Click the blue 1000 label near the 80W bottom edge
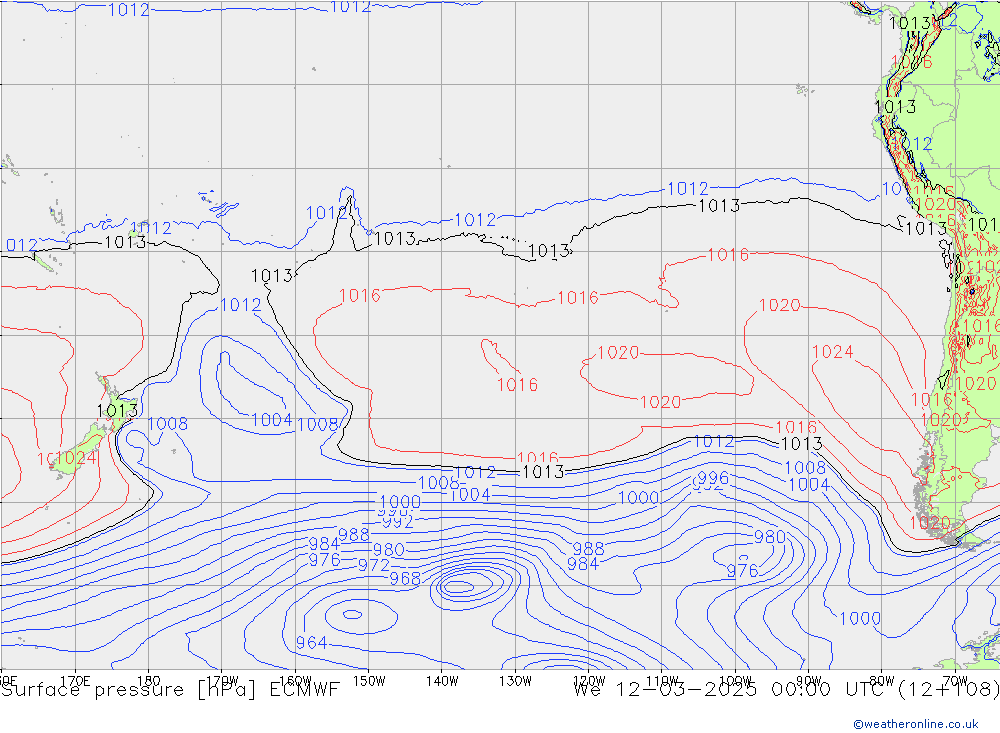 pos(860,618)
